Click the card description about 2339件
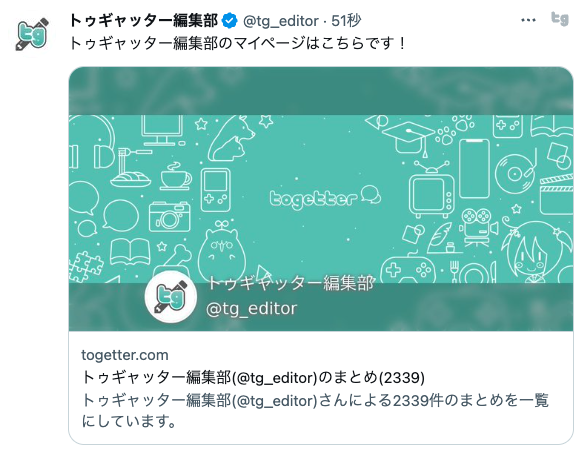Image resolution: width=587 pixels, height=455 pixels. pyautogui.click(x=315, y=411)
